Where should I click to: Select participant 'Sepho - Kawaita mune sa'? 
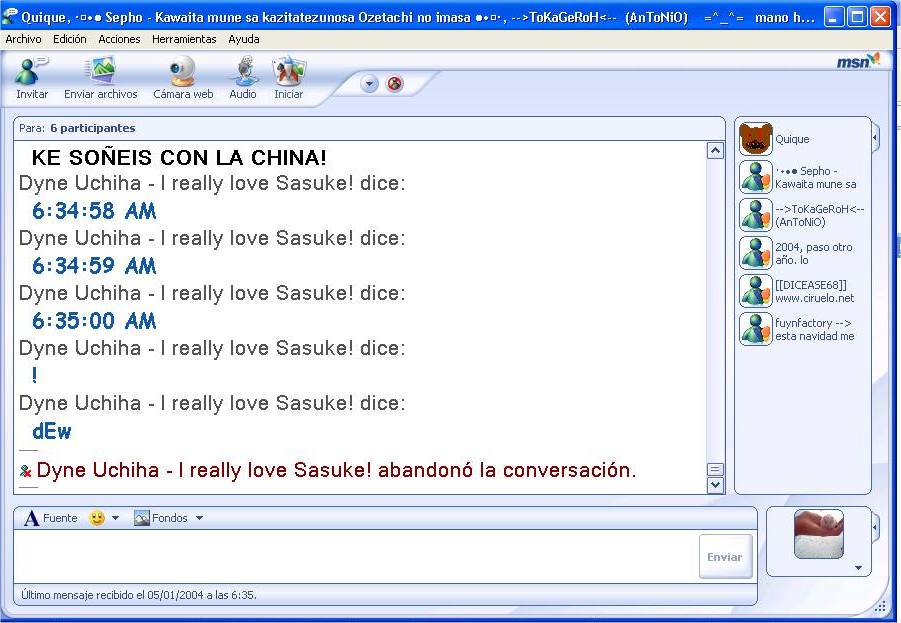815,178
